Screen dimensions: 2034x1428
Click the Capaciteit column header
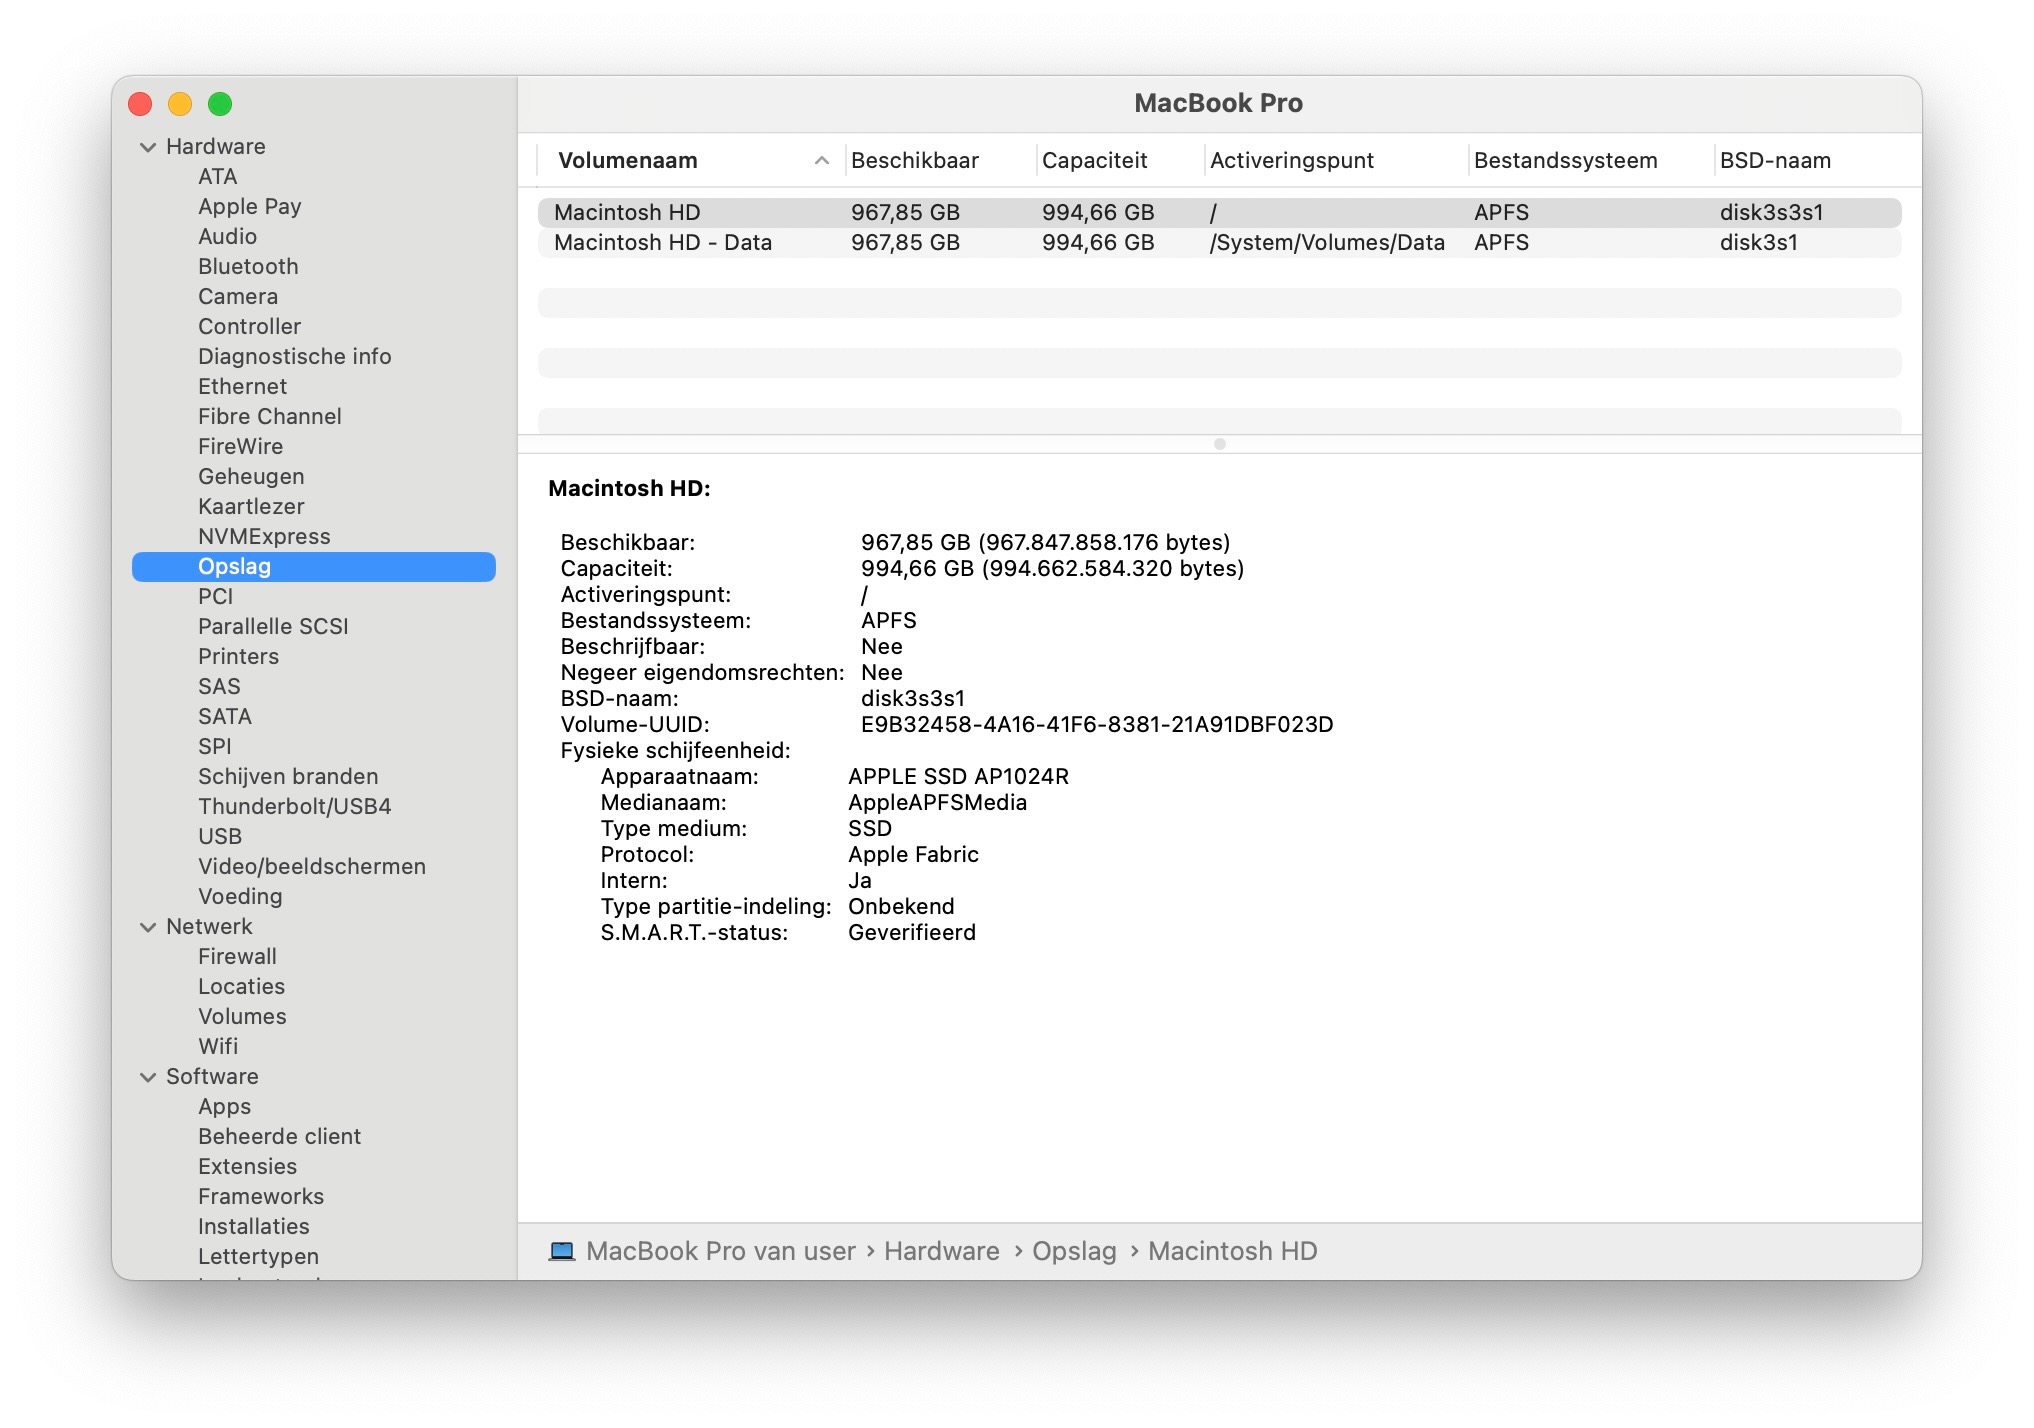(1094, 161)
